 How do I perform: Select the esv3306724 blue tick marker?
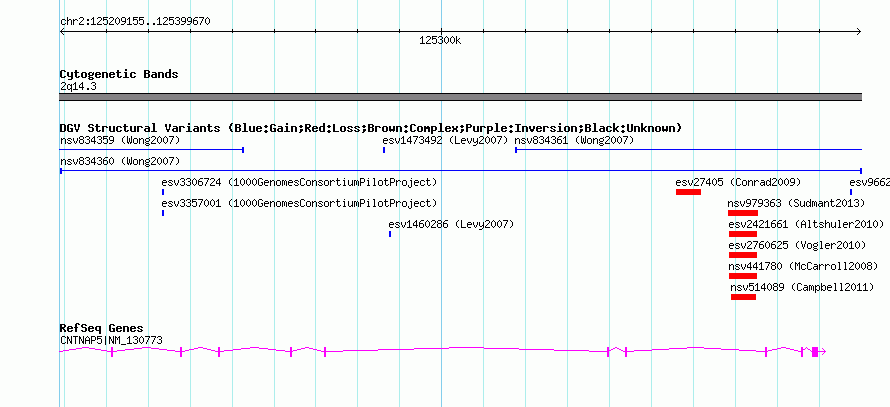[x=163, y=192]
